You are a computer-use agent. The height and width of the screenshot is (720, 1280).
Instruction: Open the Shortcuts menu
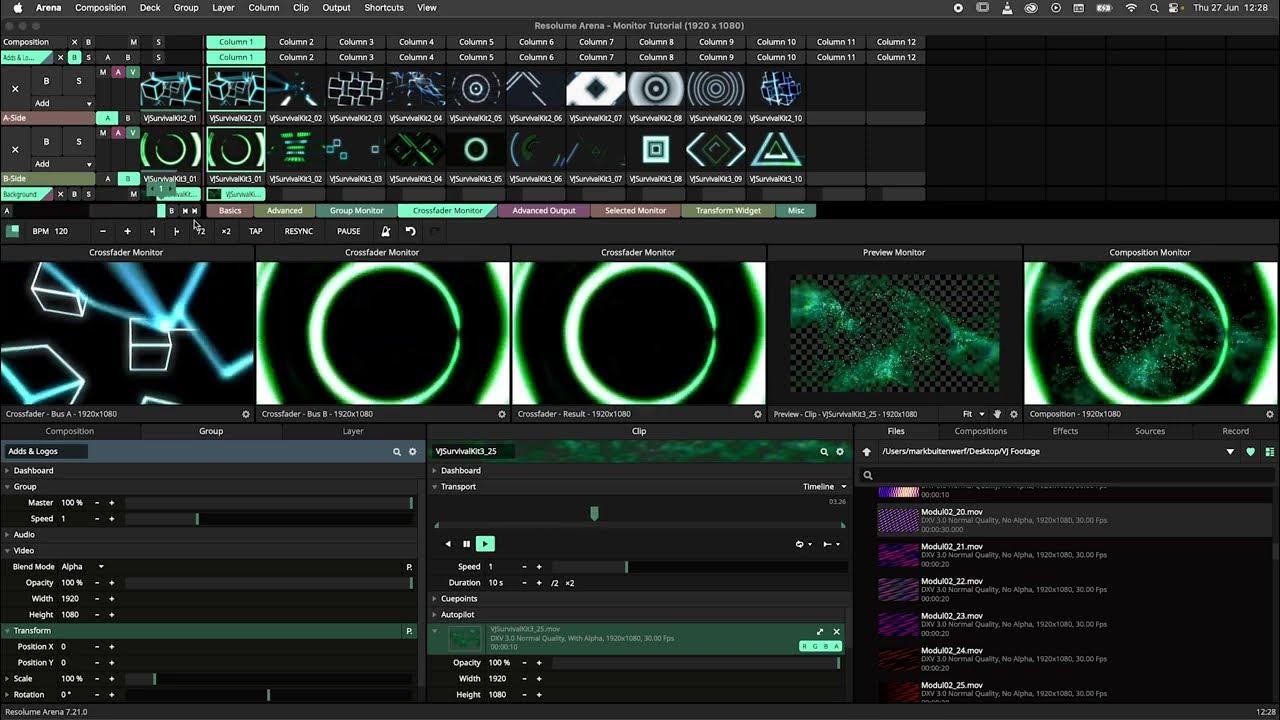(384, 8)
